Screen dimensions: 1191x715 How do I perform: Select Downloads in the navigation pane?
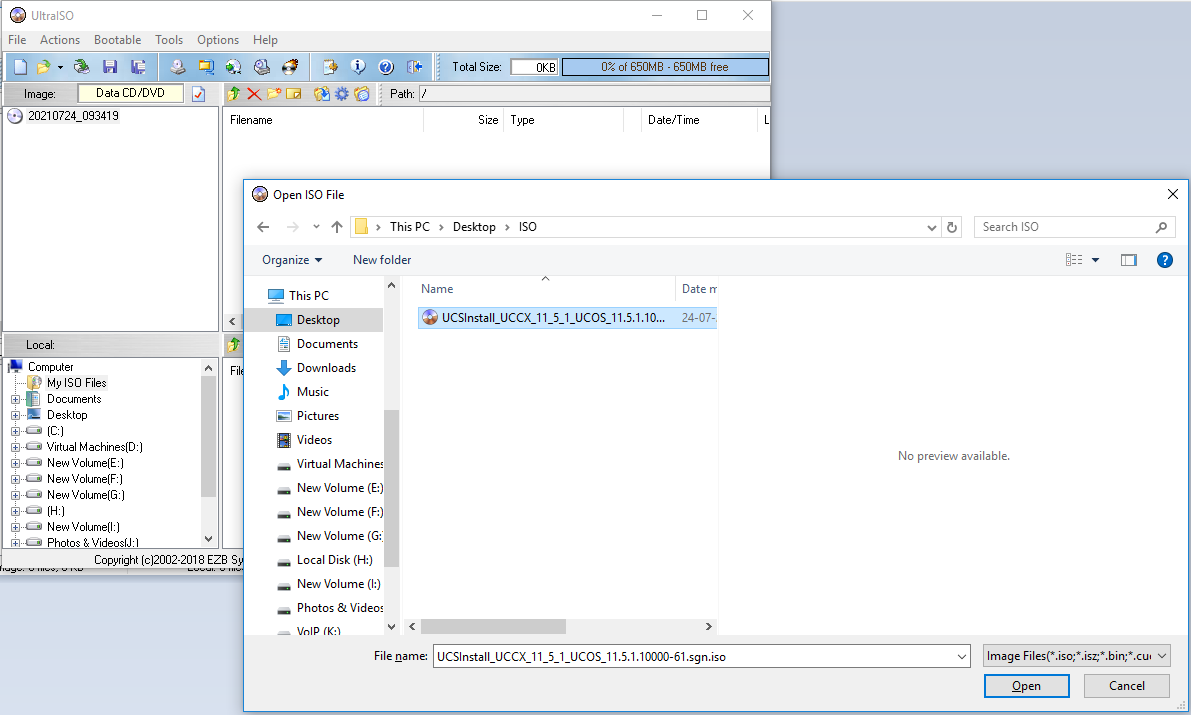click(x=327, y=368)
